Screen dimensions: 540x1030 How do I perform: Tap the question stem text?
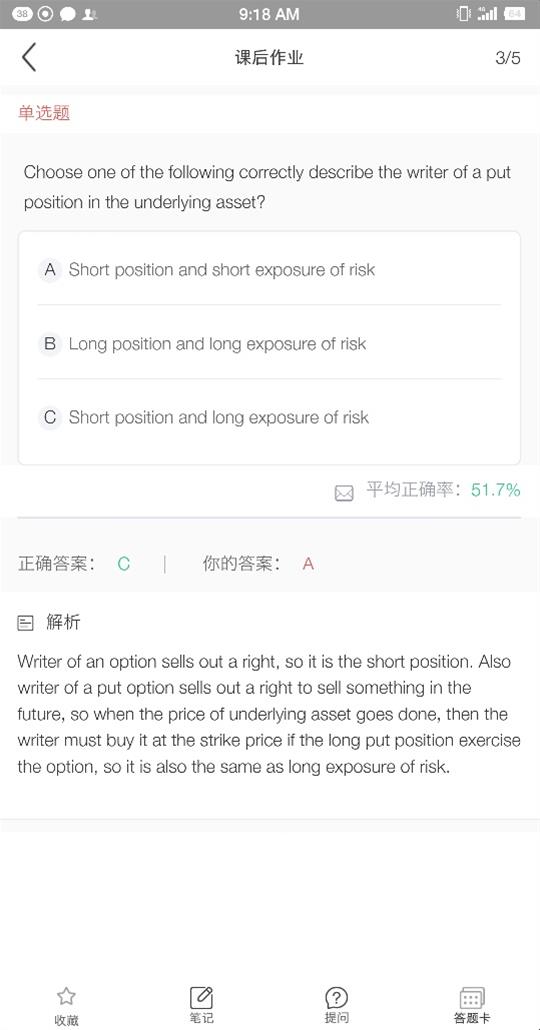pos(267,187)
